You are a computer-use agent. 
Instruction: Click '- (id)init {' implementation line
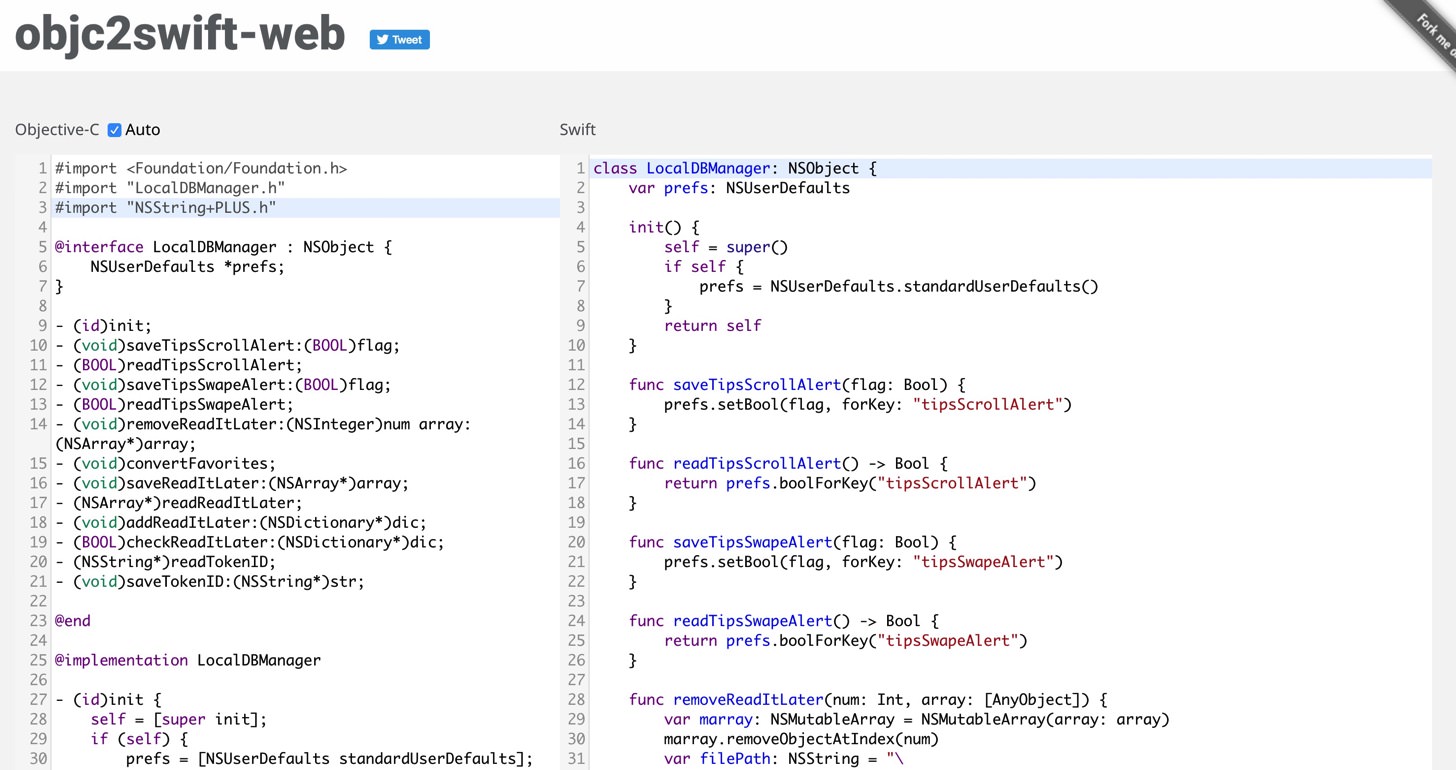point(108,700)
